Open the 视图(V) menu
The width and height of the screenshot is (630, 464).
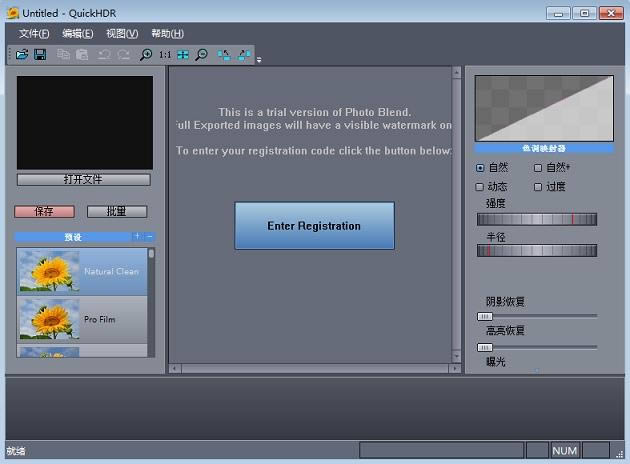(x=122, y=34)
